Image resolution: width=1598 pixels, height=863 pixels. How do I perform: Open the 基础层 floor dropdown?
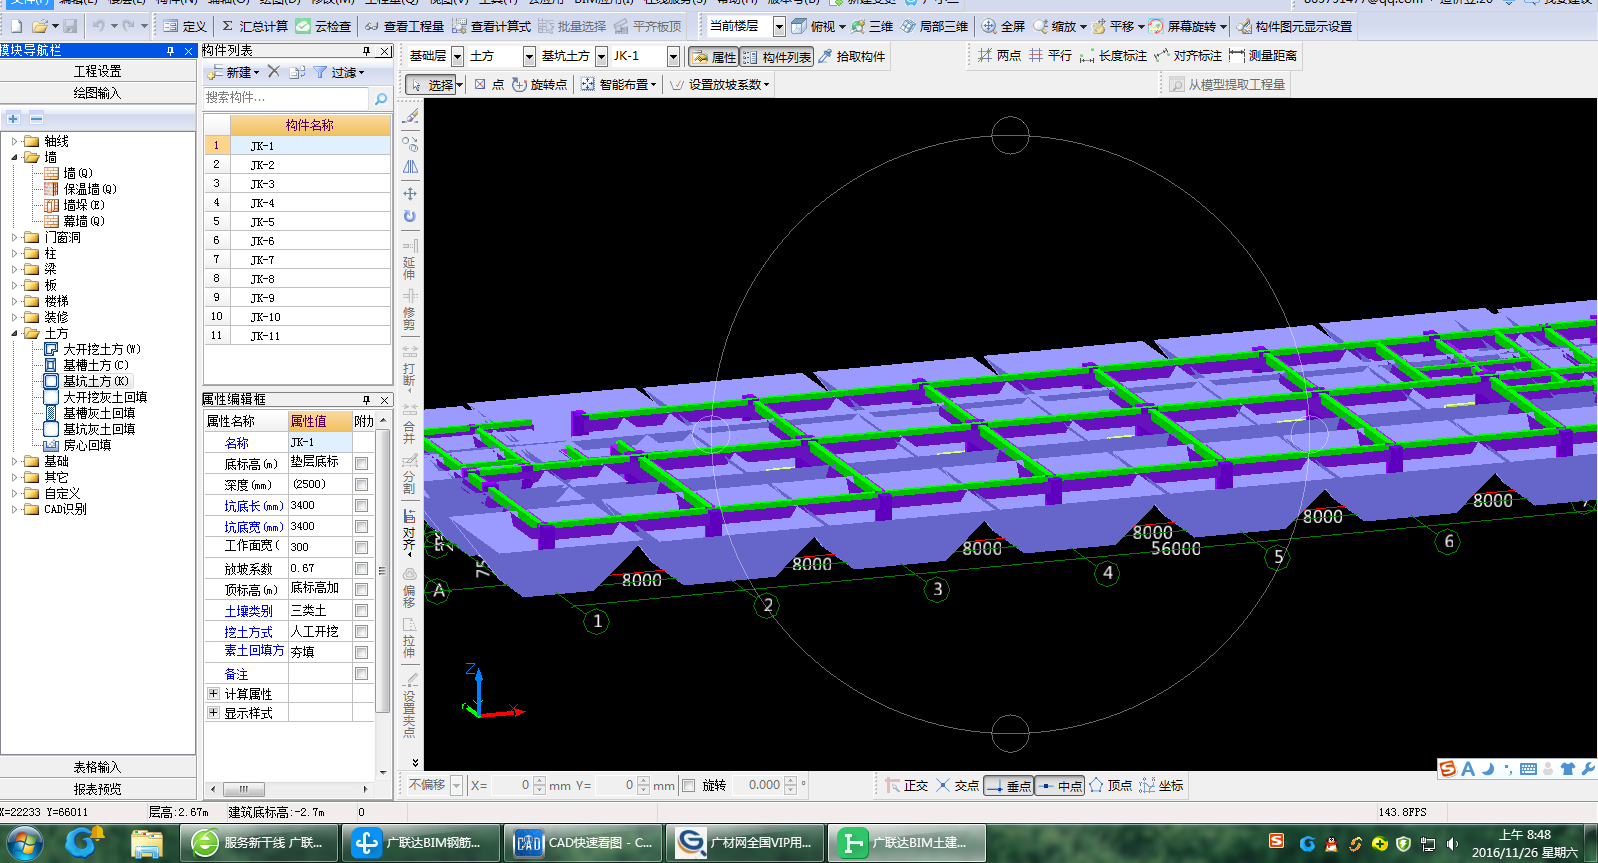click(x=457, y=56)
